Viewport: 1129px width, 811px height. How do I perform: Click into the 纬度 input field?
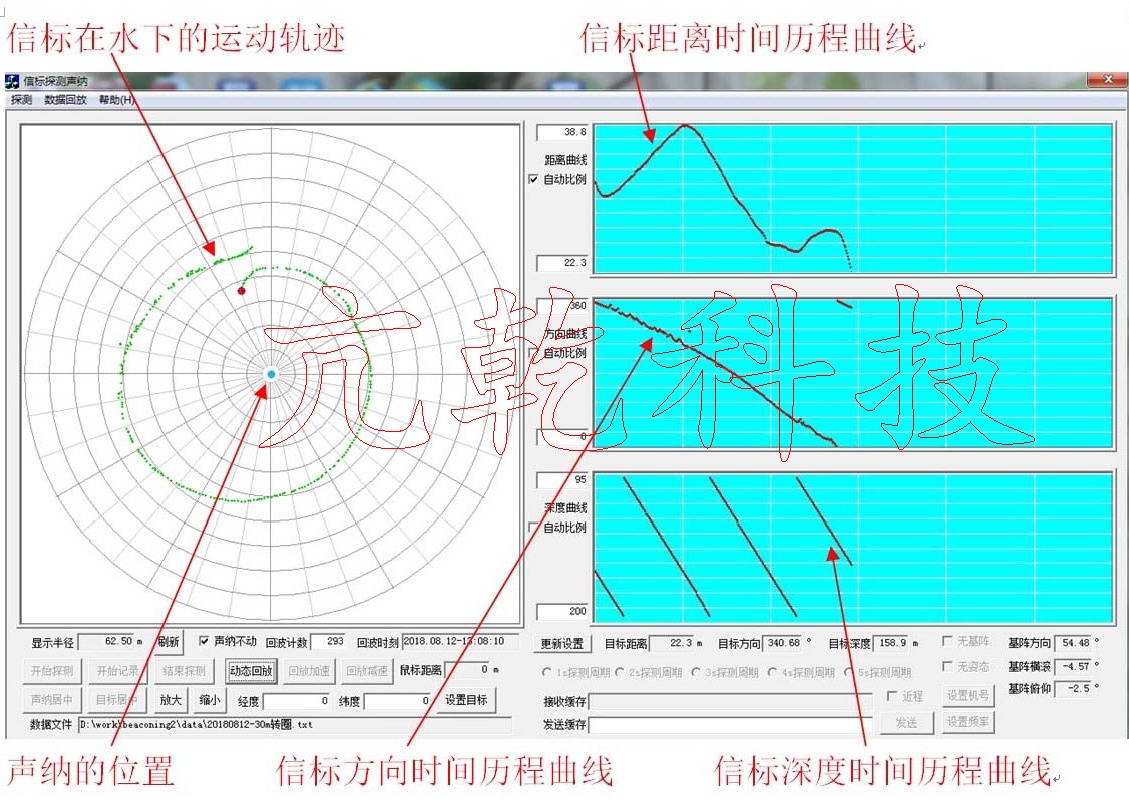(x=397, y=701)
